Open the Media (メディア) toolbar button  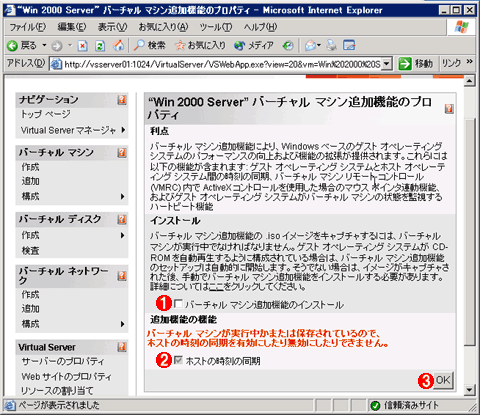click(x=254, y=45)
